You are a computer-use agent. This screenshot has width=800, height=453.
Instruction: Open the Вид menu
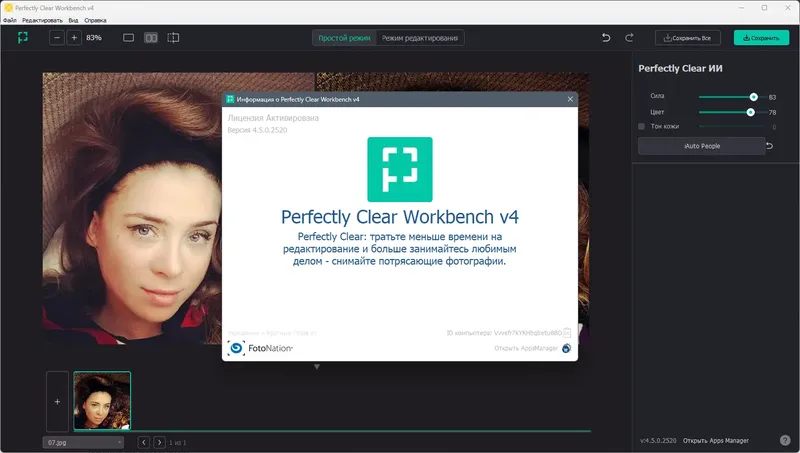click(x=73, y=20)
